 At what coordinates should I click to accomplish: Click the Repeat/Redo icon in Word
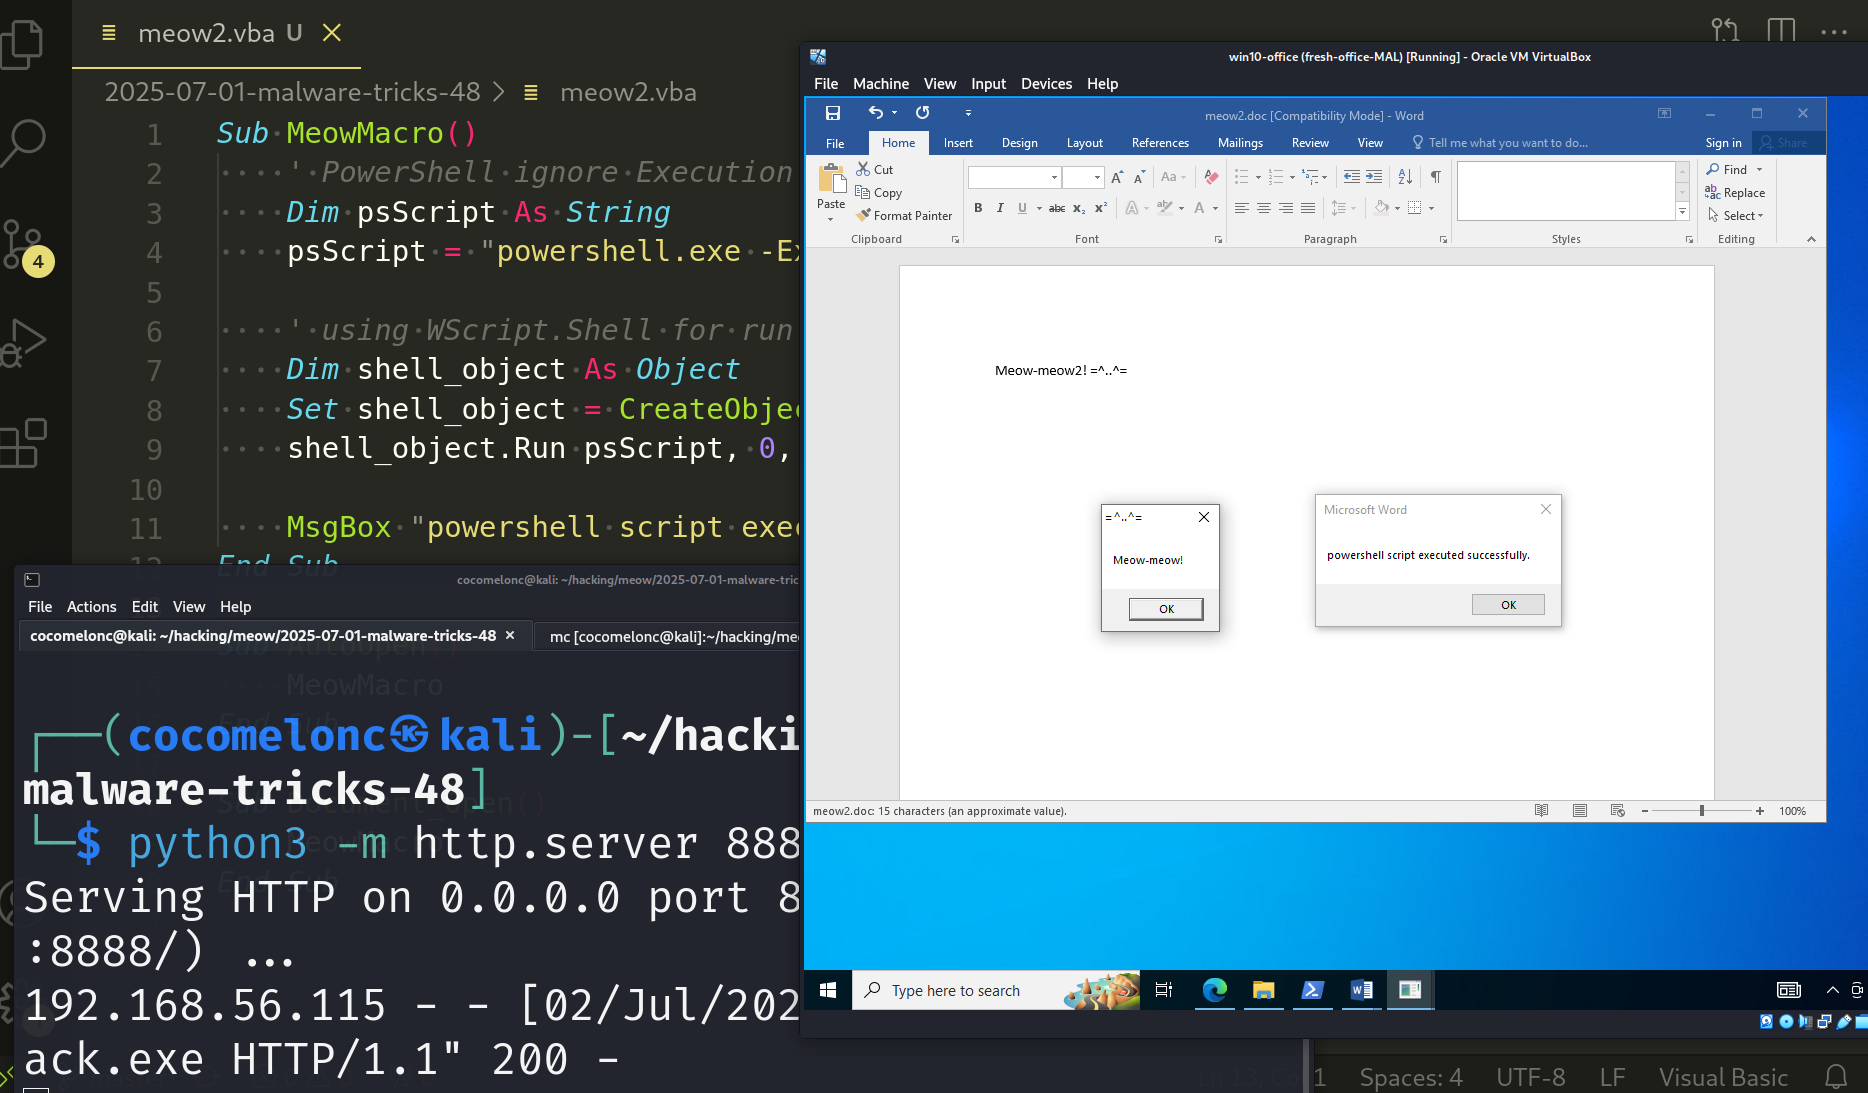pos(923,113)
